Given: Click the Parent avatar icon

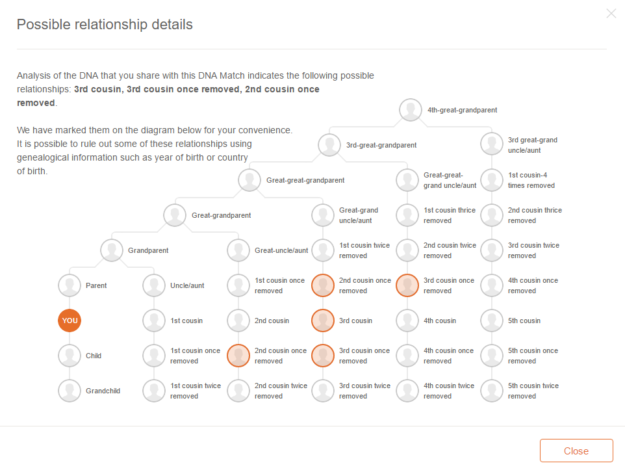Looking at the screenshot, I should 69,285.
